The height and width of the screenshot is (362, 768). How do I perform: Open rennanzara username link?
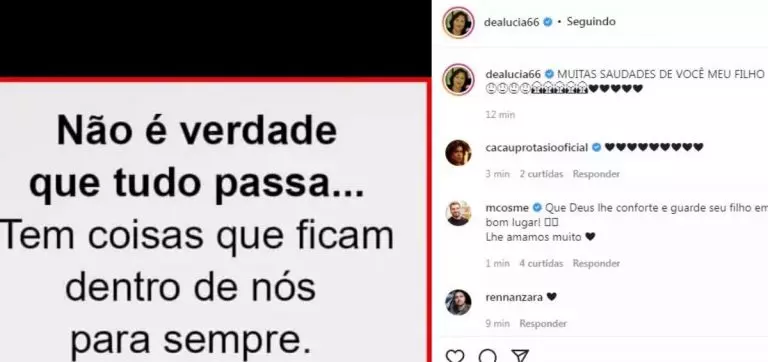point(514,297)
